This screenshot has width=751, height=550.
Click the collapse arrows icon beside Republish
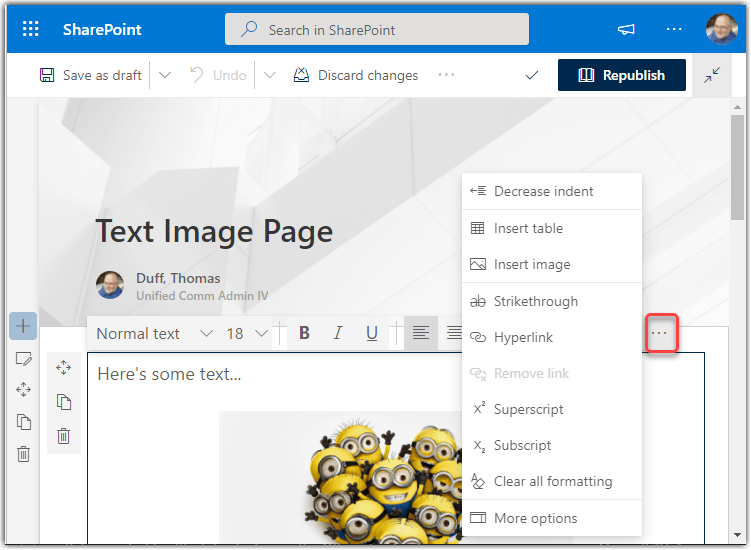(711, 76)
